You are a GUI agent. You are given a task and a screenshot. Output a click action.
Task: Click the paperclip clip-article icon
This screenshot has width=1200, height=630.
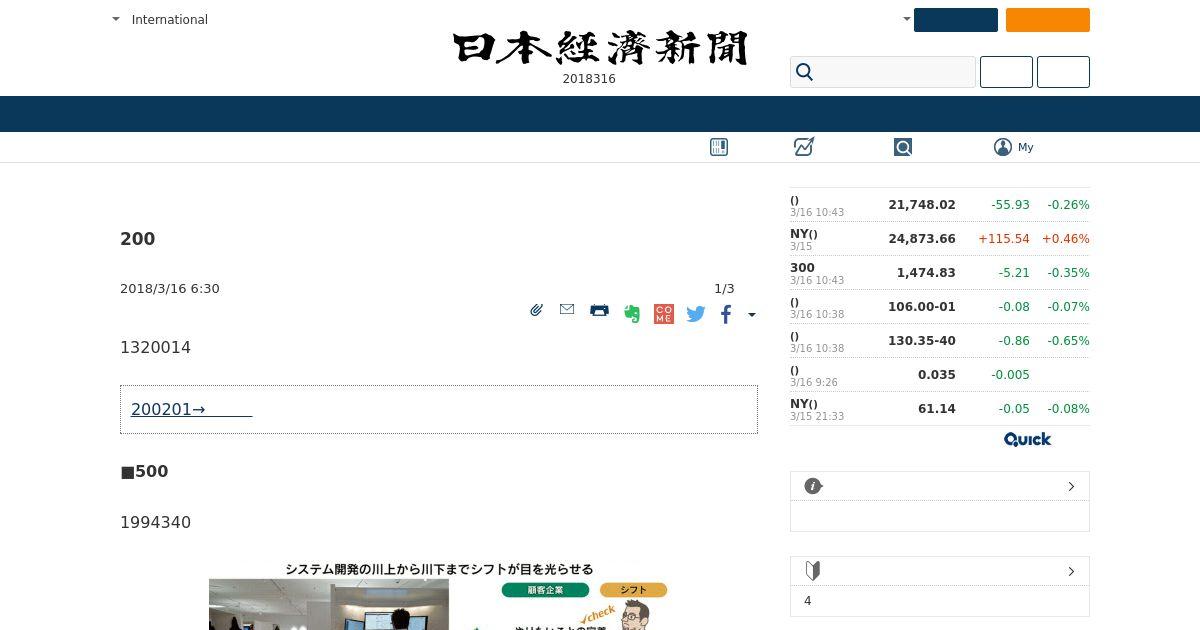tap(536, 310)
